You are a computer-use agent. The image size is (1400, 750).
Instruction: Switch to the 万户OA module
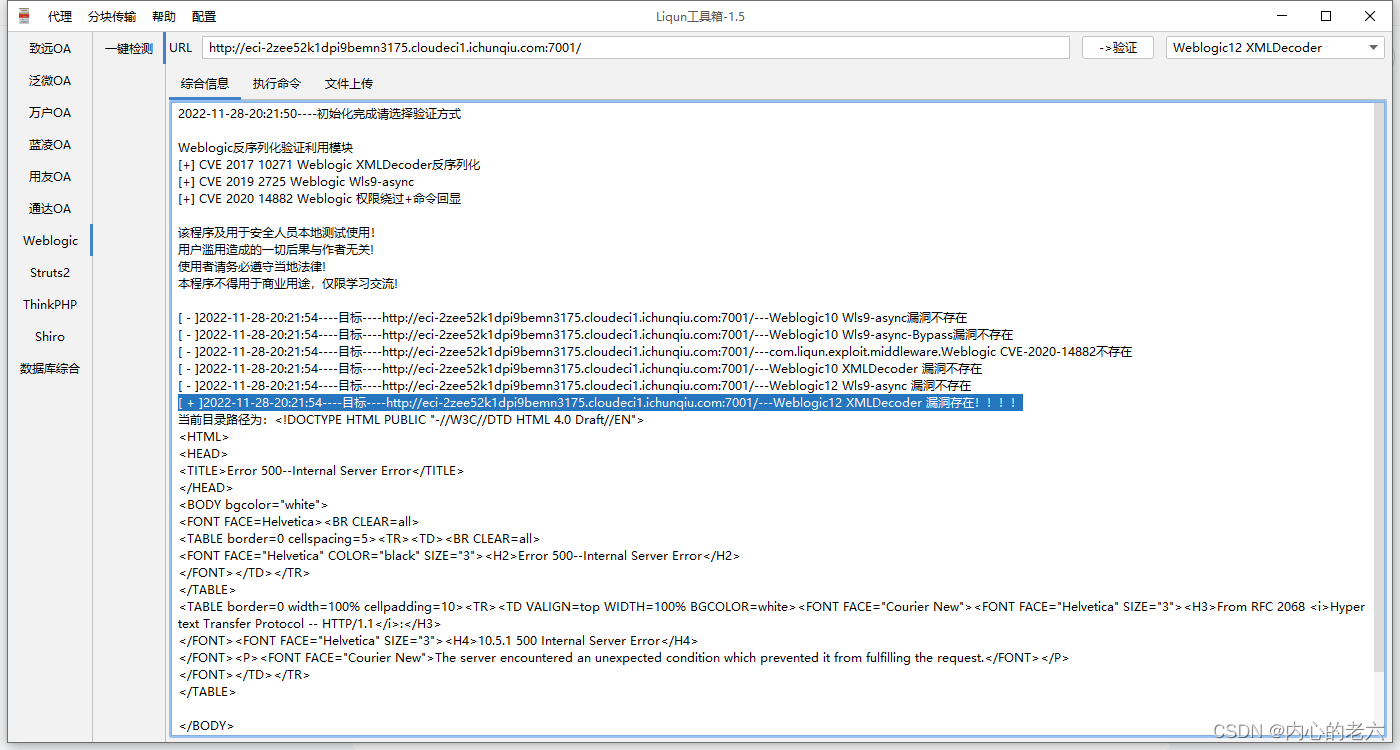click(49, 112)
